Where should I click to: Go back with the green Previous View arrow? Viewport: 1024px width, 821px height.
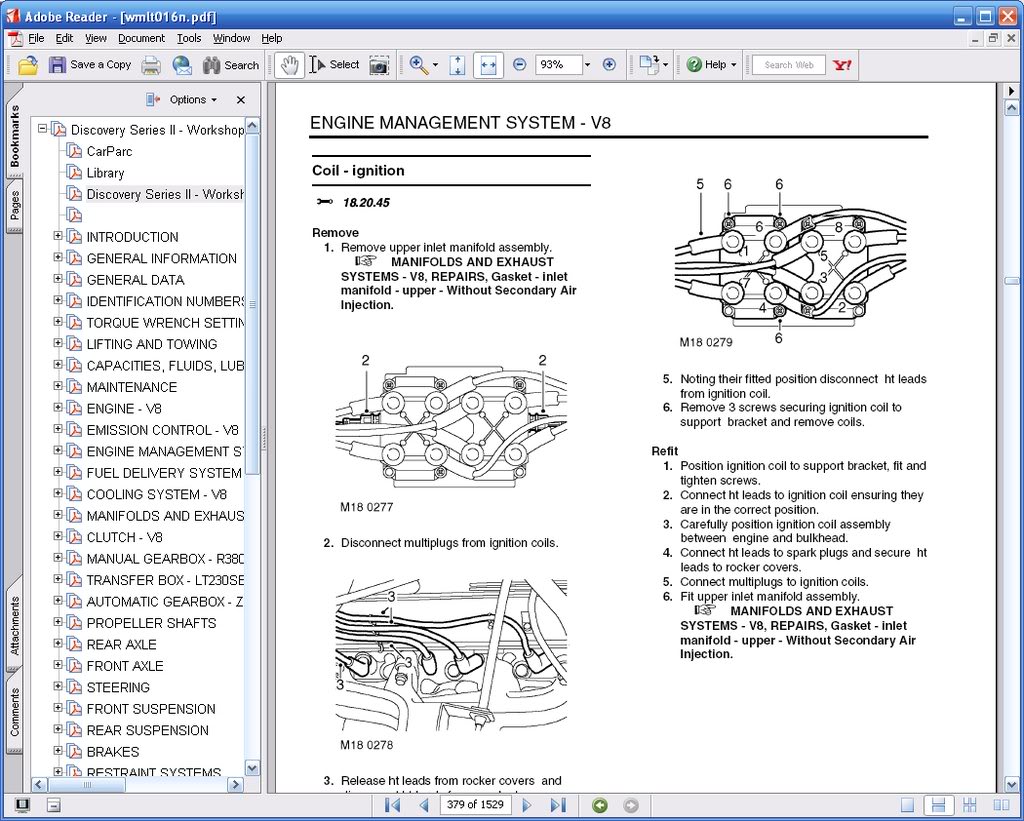point(599,804)
